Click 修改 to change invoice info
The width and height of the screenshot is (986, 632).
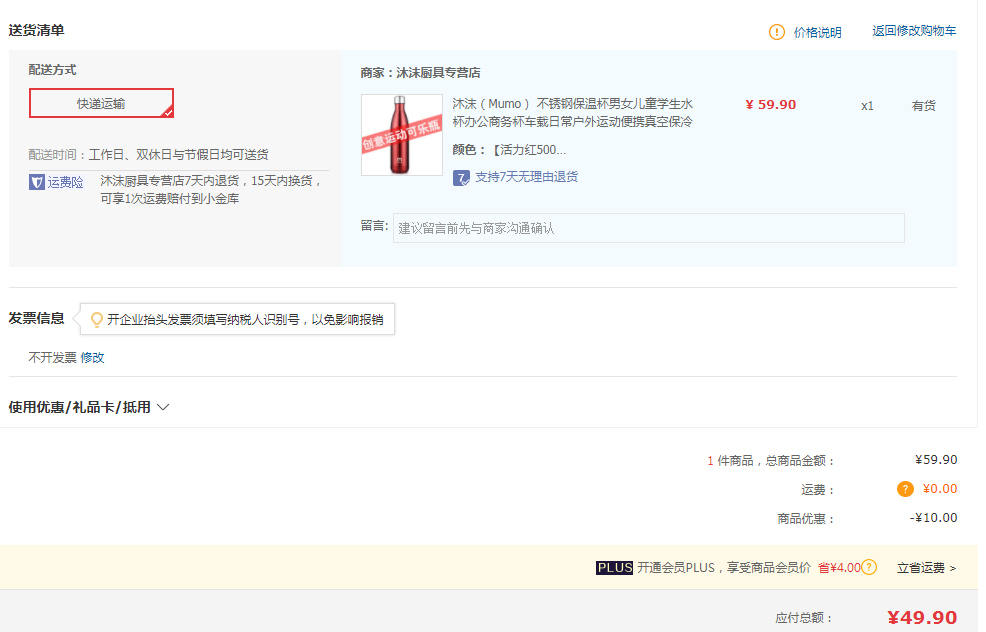click(92, 358)
